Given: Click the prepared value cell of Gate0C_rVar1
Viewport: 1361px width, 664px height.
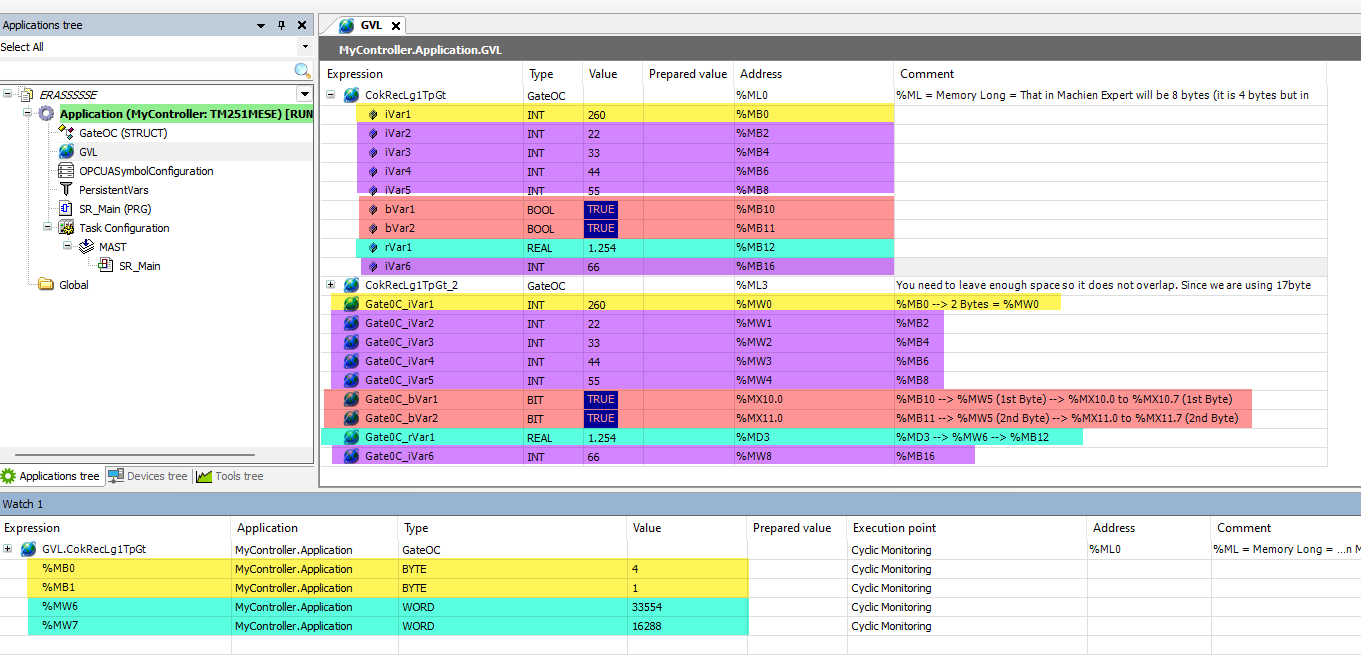Looking at the screenshot, I should coord(688,437).
